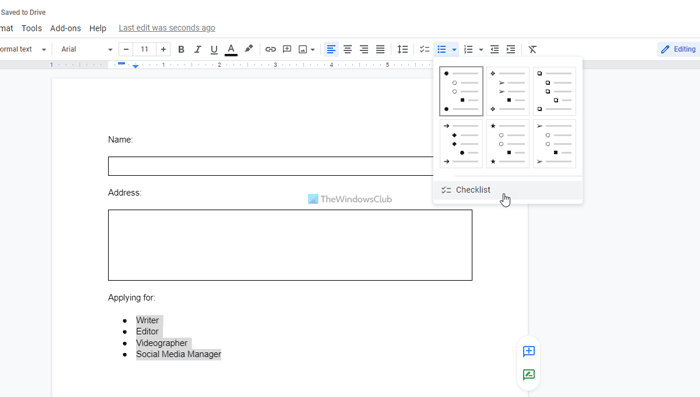The width and height of the screenshot is (700, 397).
Task: Decrease the font size
Action: (126, 50)
